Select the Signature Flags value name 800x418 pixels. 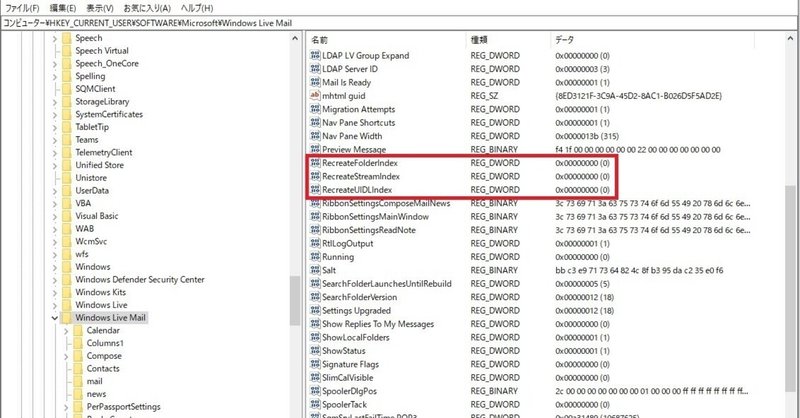tap(350, 364)
